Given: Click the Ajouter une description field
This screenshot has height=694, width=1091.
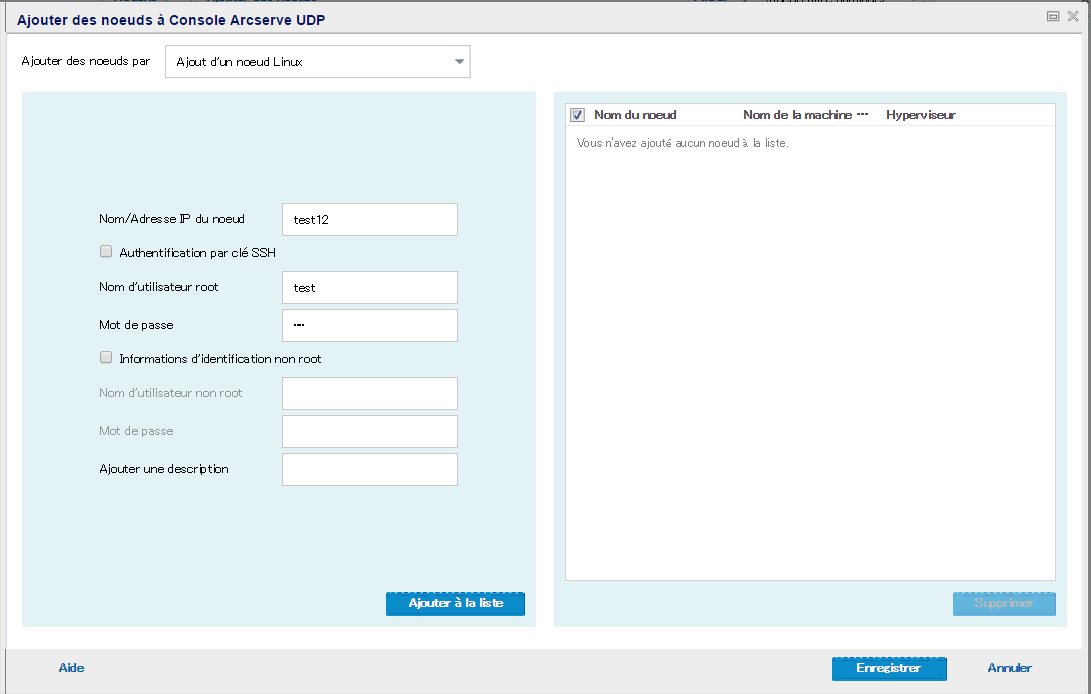Looking at the screenshot, I should (369, 469).
